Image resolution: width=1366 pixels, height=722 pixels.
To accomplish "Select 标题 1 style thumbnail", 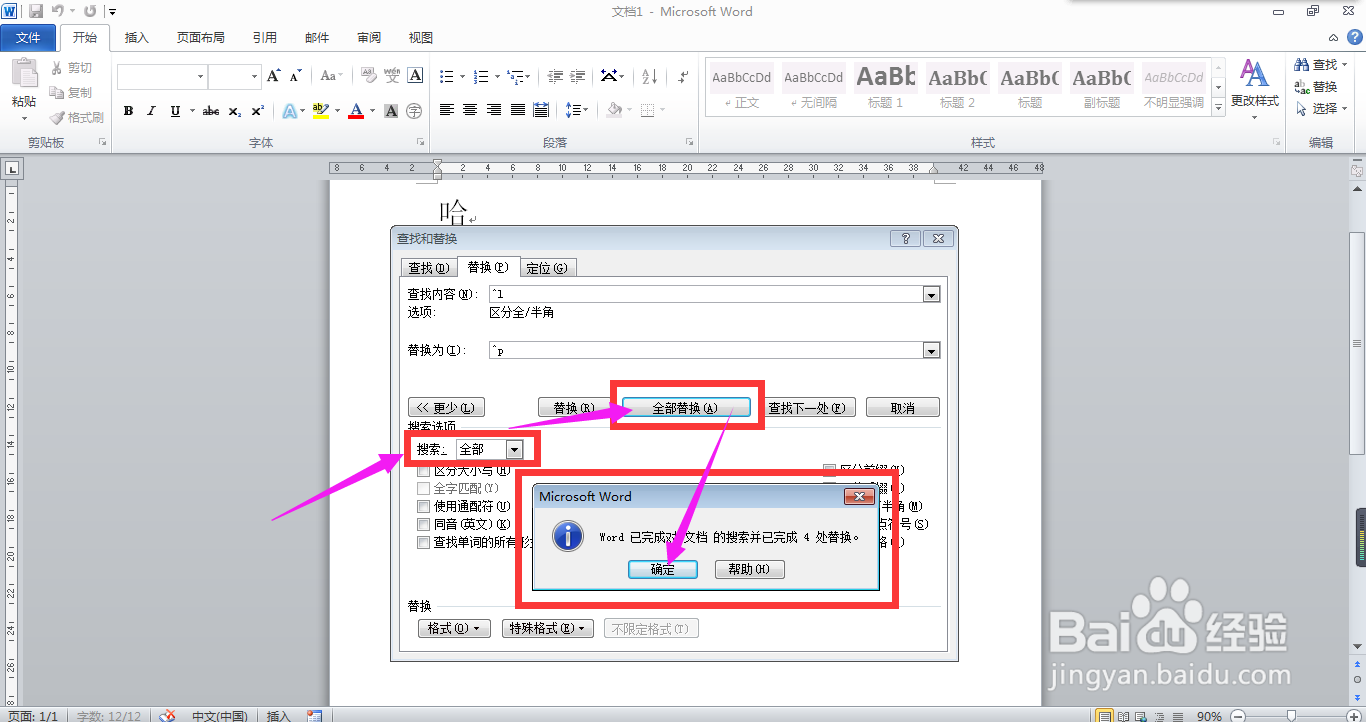I will (885, 87).
